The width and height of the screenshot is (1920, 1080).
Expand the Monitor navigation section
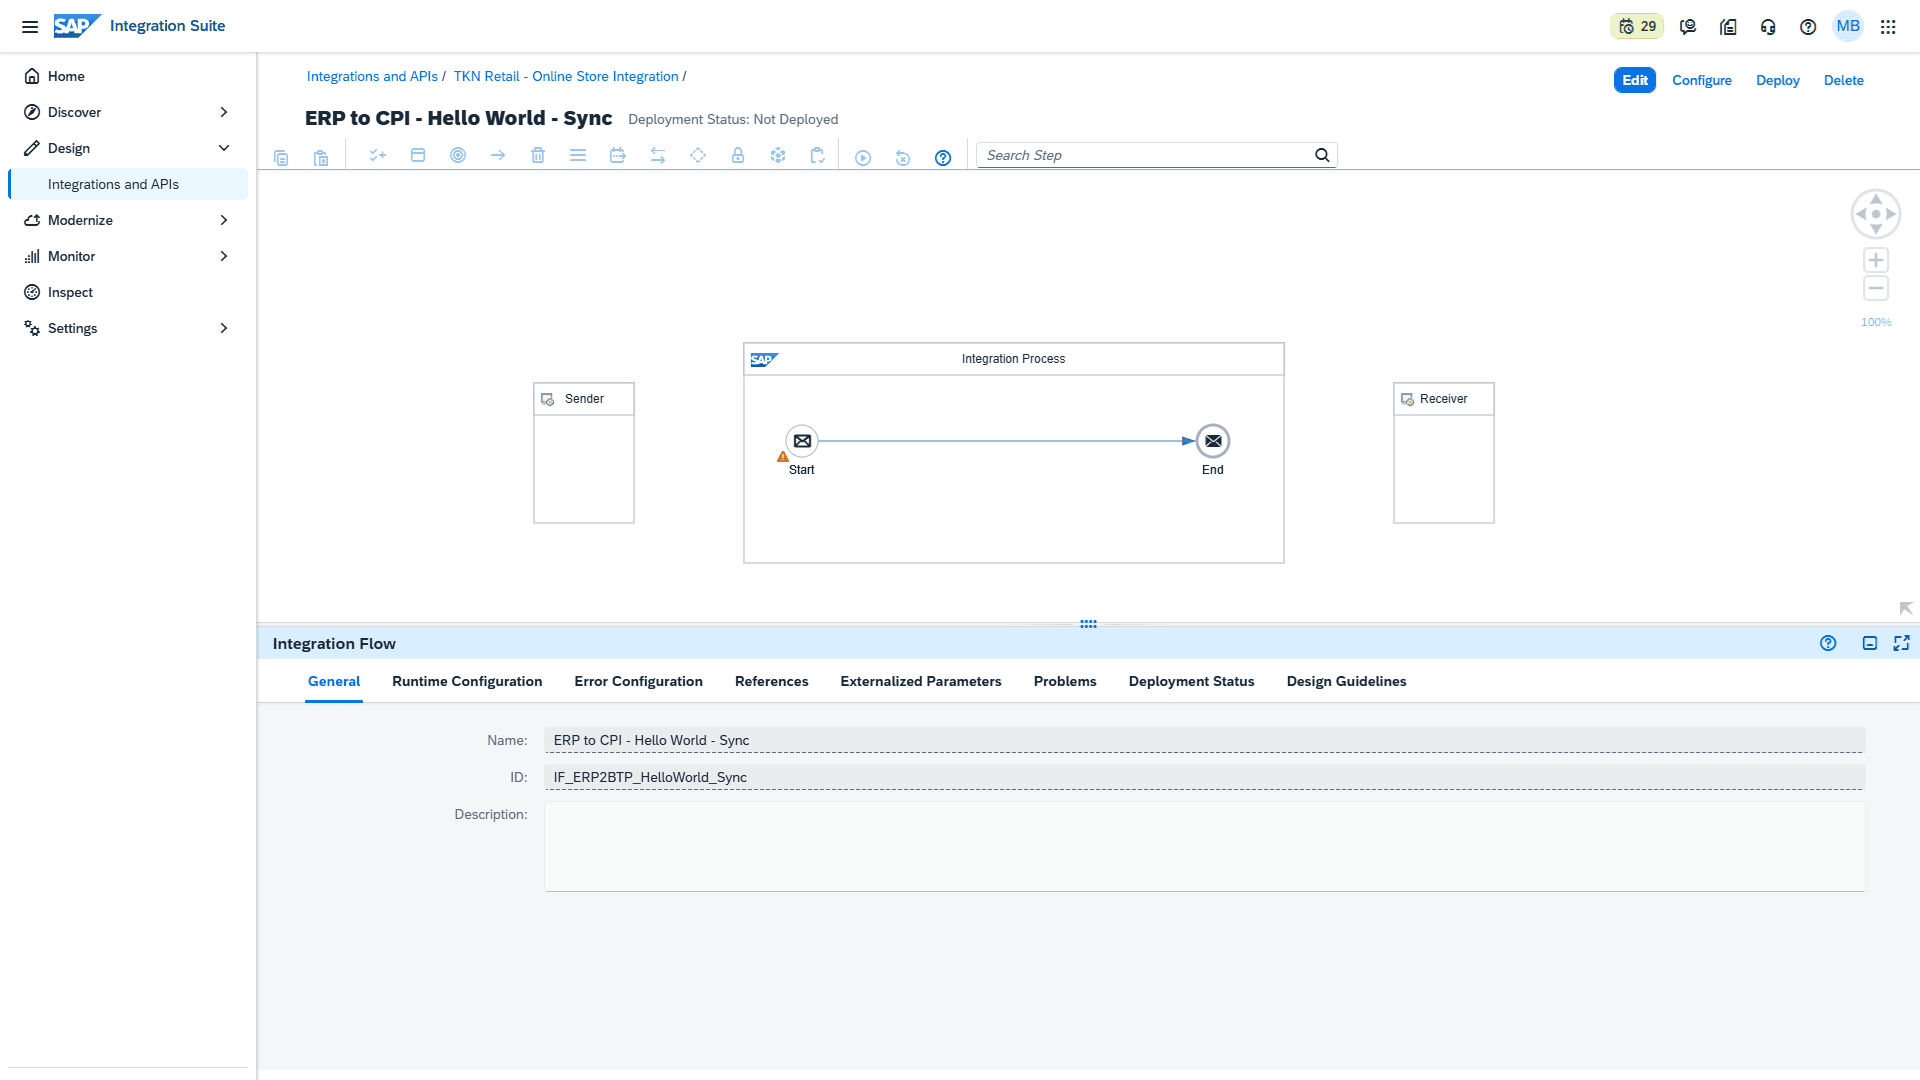(x=224, y=256)
